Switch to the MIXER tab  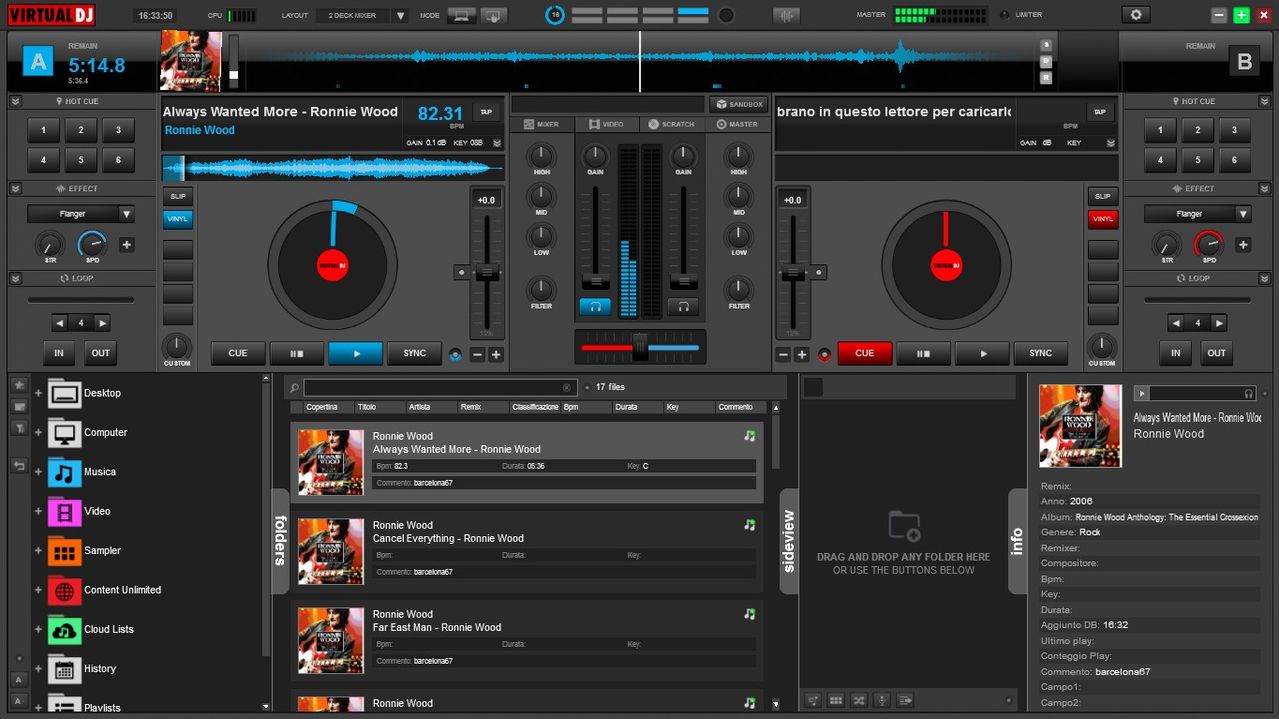(x=541, y=124)
